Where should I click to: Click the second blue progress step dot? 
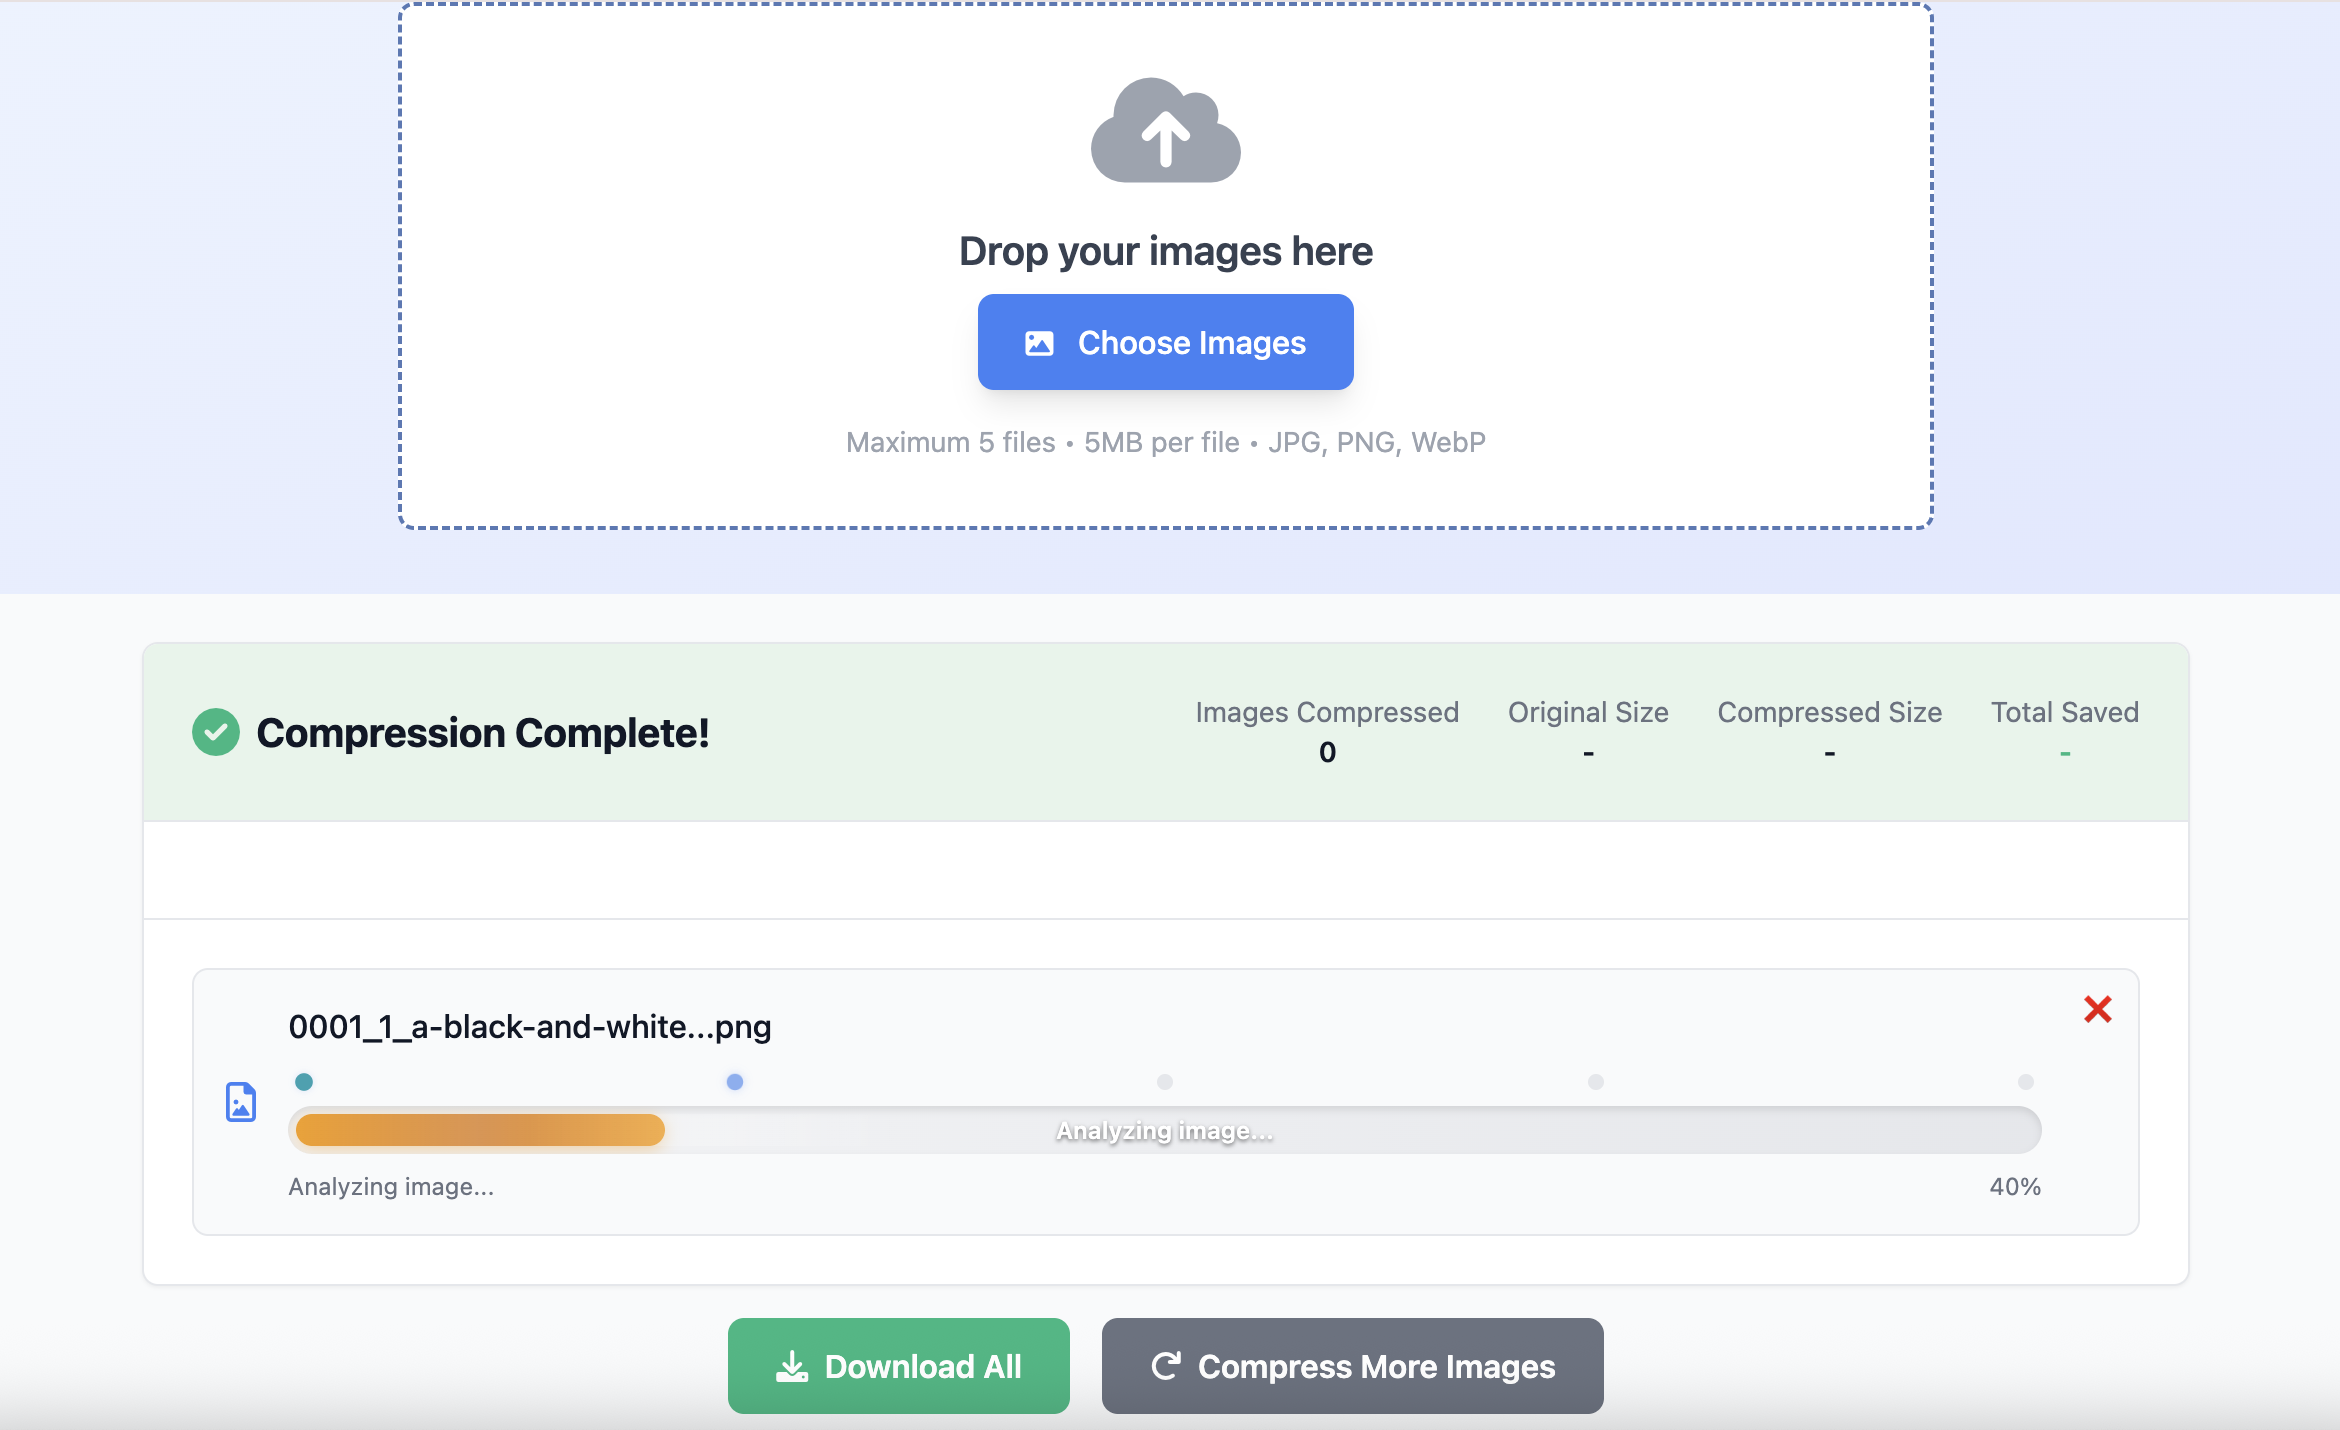click(735, 1082)
